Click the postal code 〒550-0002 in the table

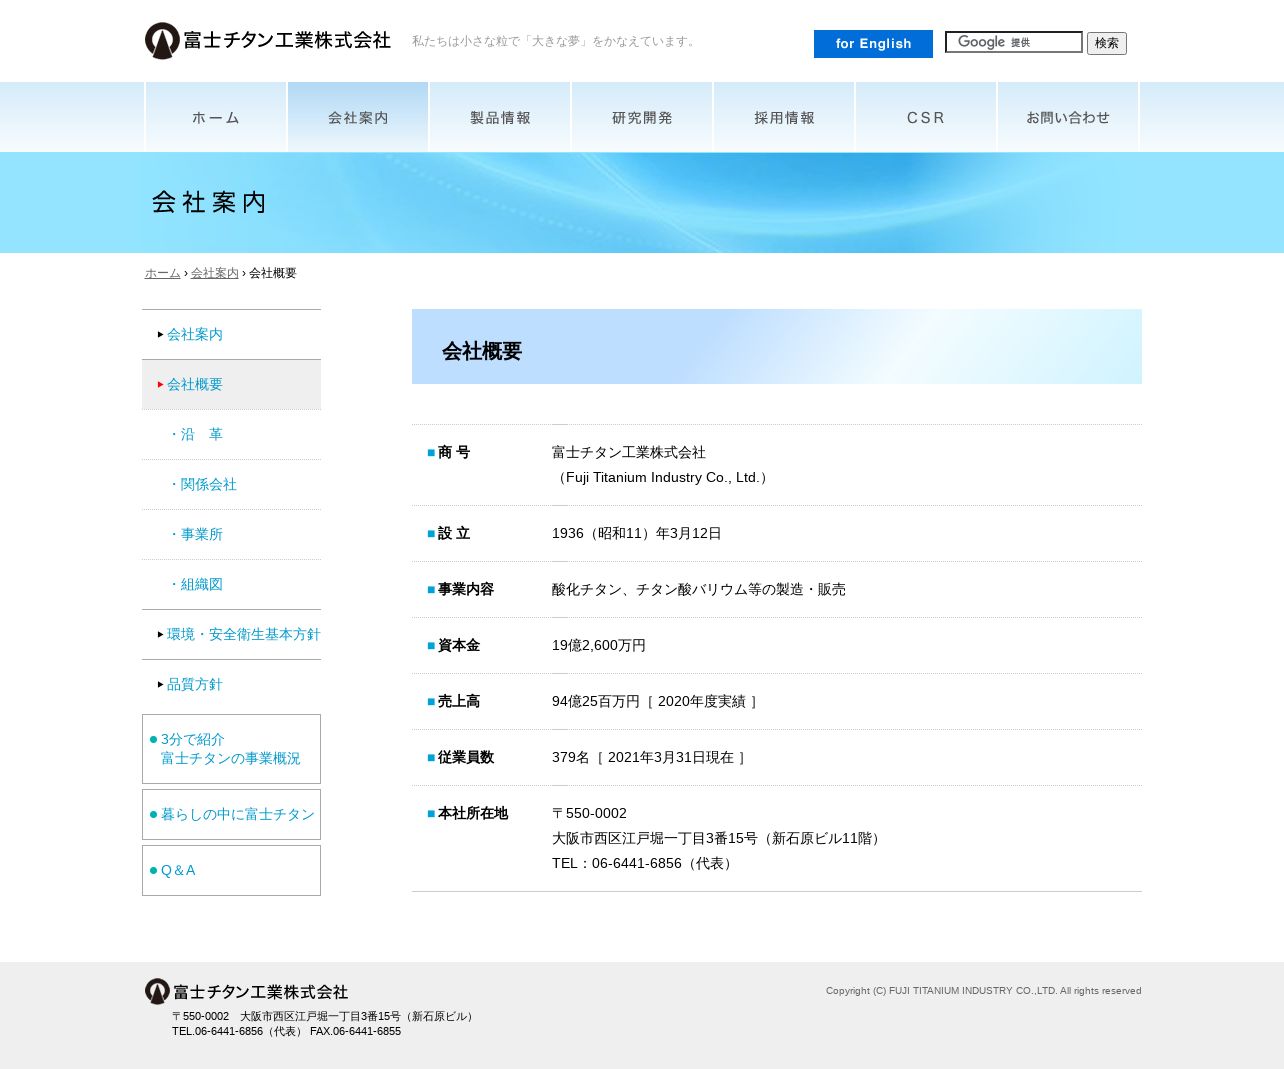coord(590,813)
